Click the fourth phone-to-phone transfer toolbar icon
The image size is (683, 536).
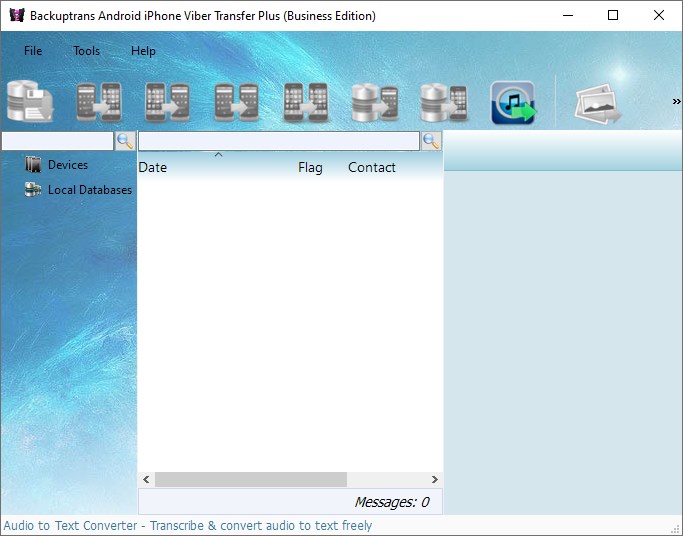(305, 102)
